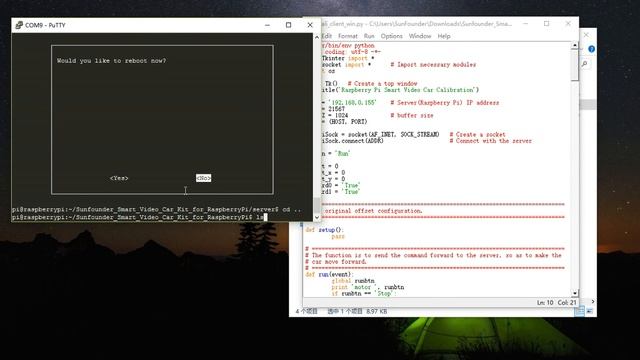The image size is (640, 360).
Task: Close the COM9 PuTTY window
Action: (x=310, y=25)
